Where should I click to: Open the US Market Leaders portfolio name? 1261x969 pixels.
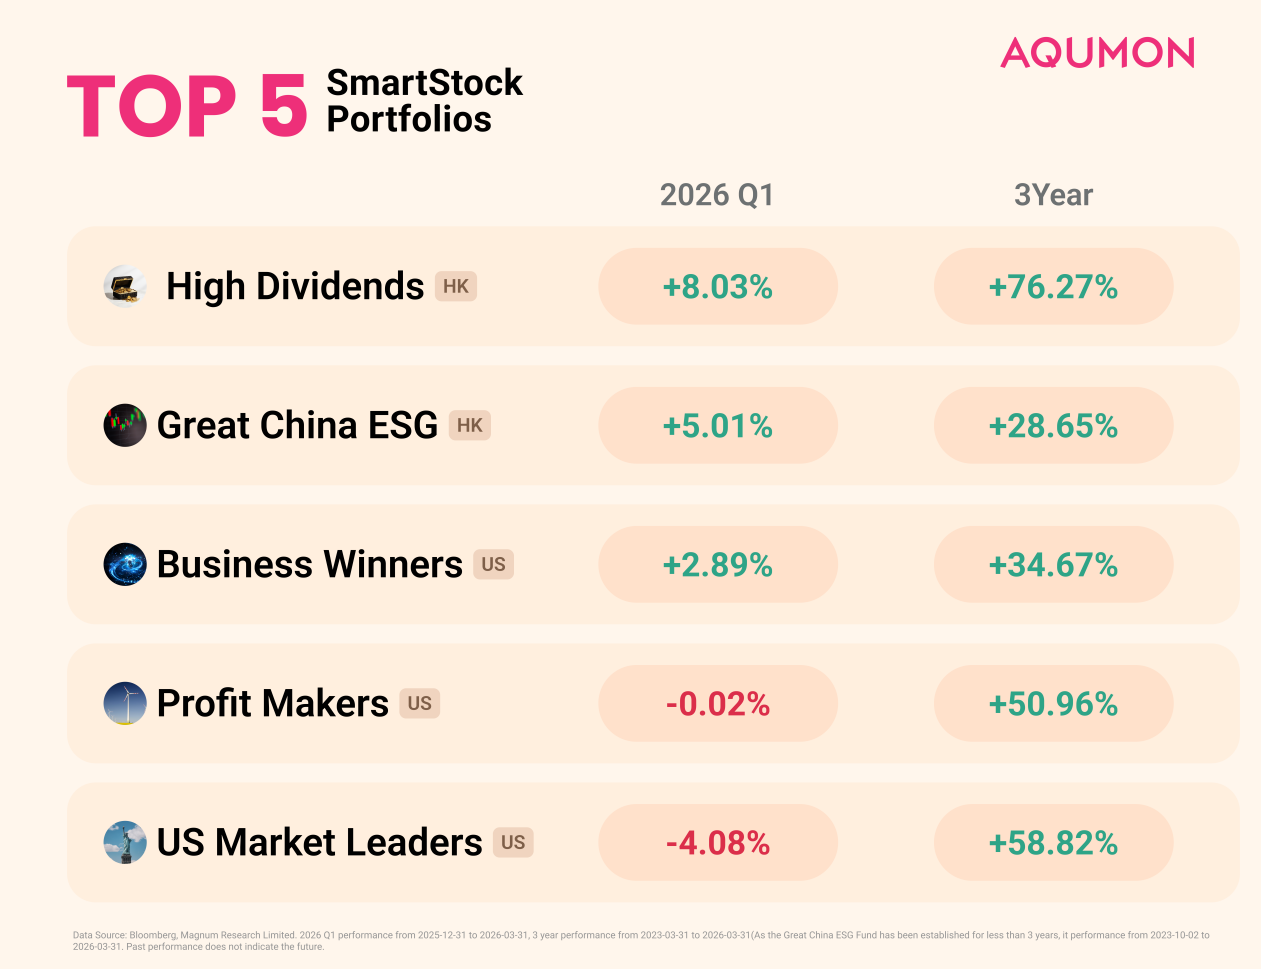320,843
